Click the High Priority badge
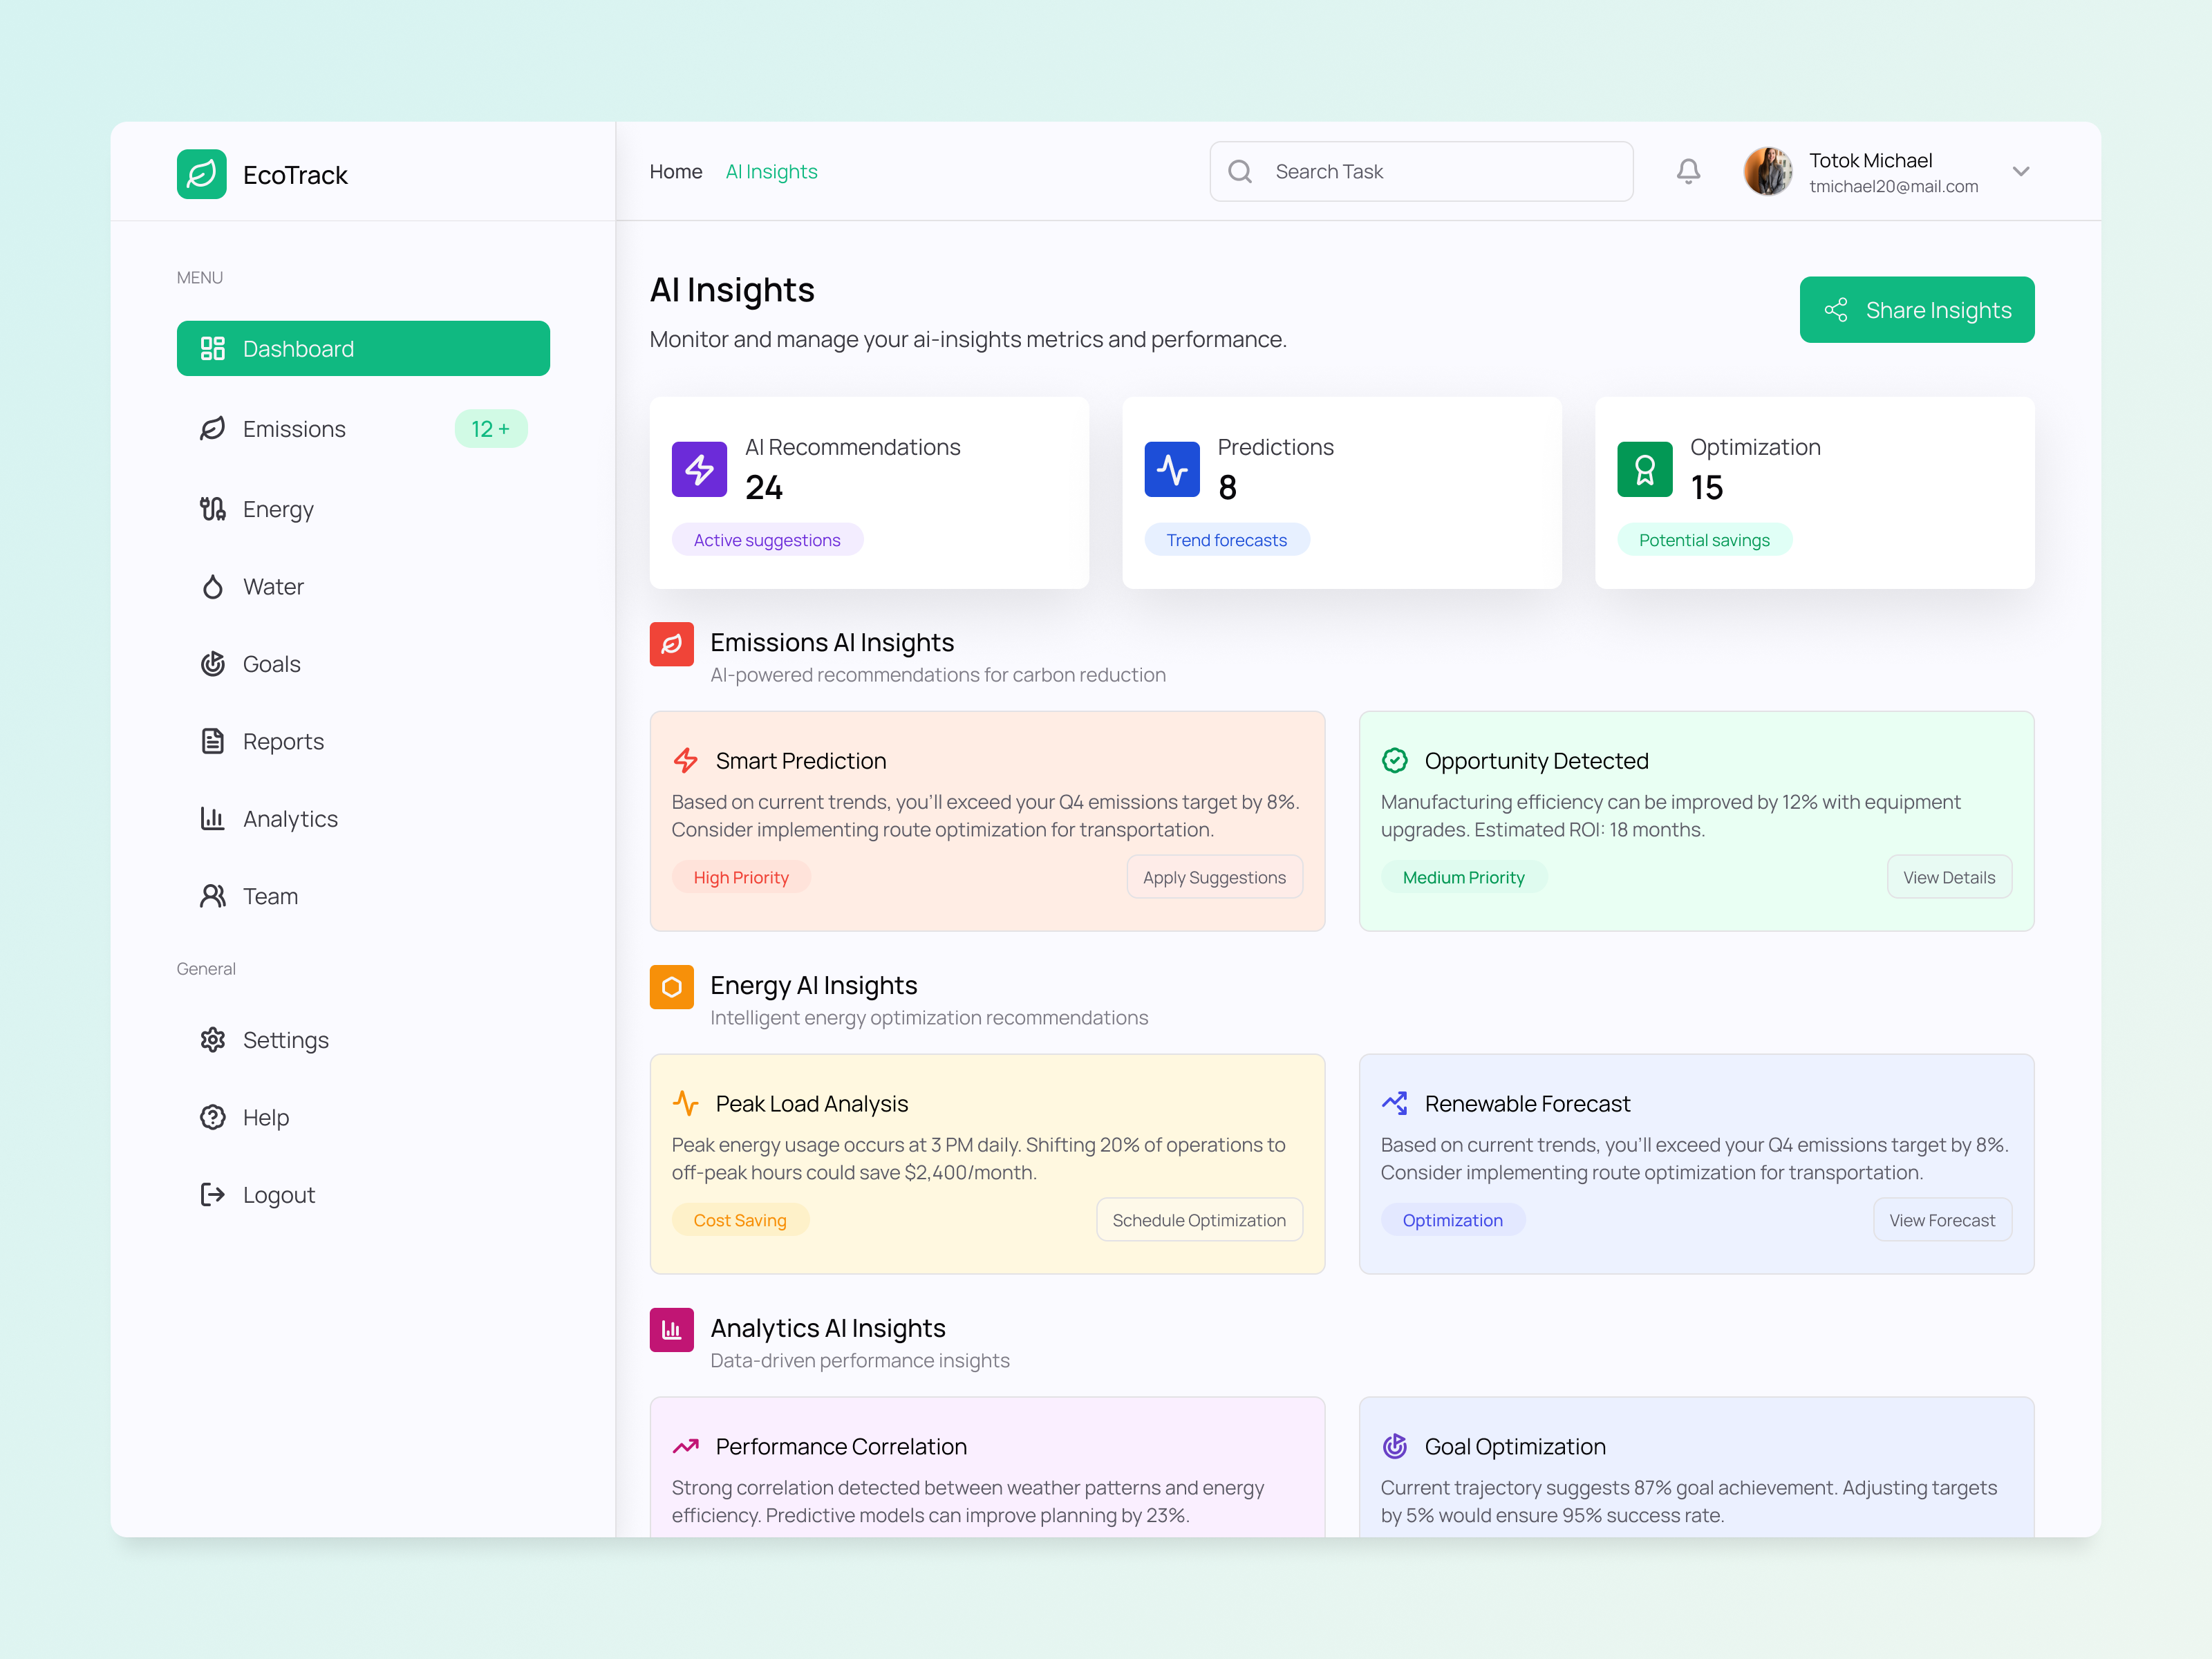The image size is (2212, 1659). pyautogui.click(x=741, y=877)
